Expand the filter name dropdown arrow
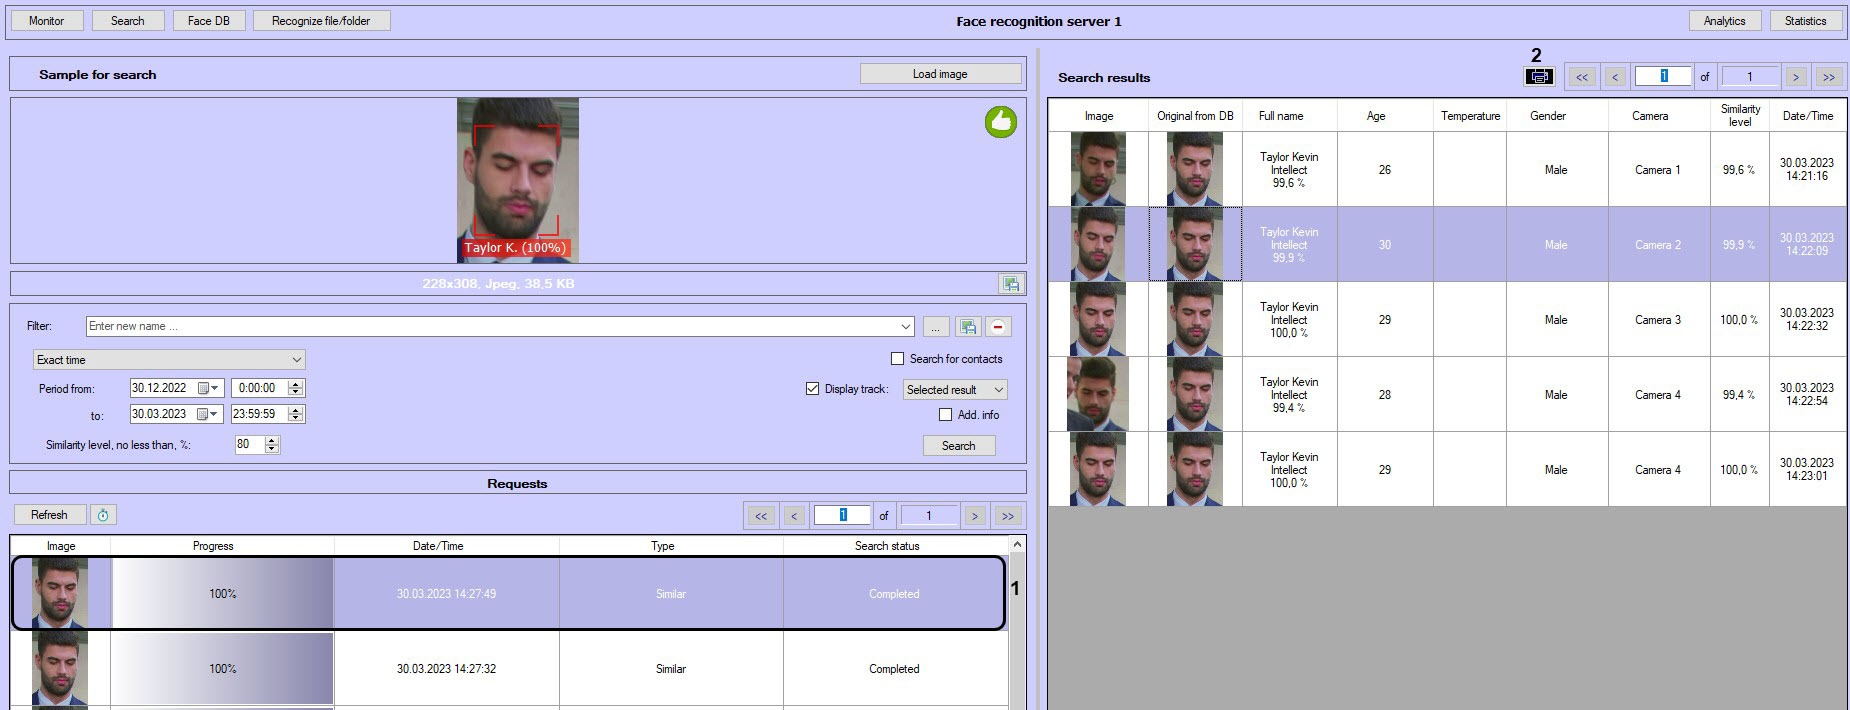The height and width of the screenshot is (710, 1850). pos(905,327)
